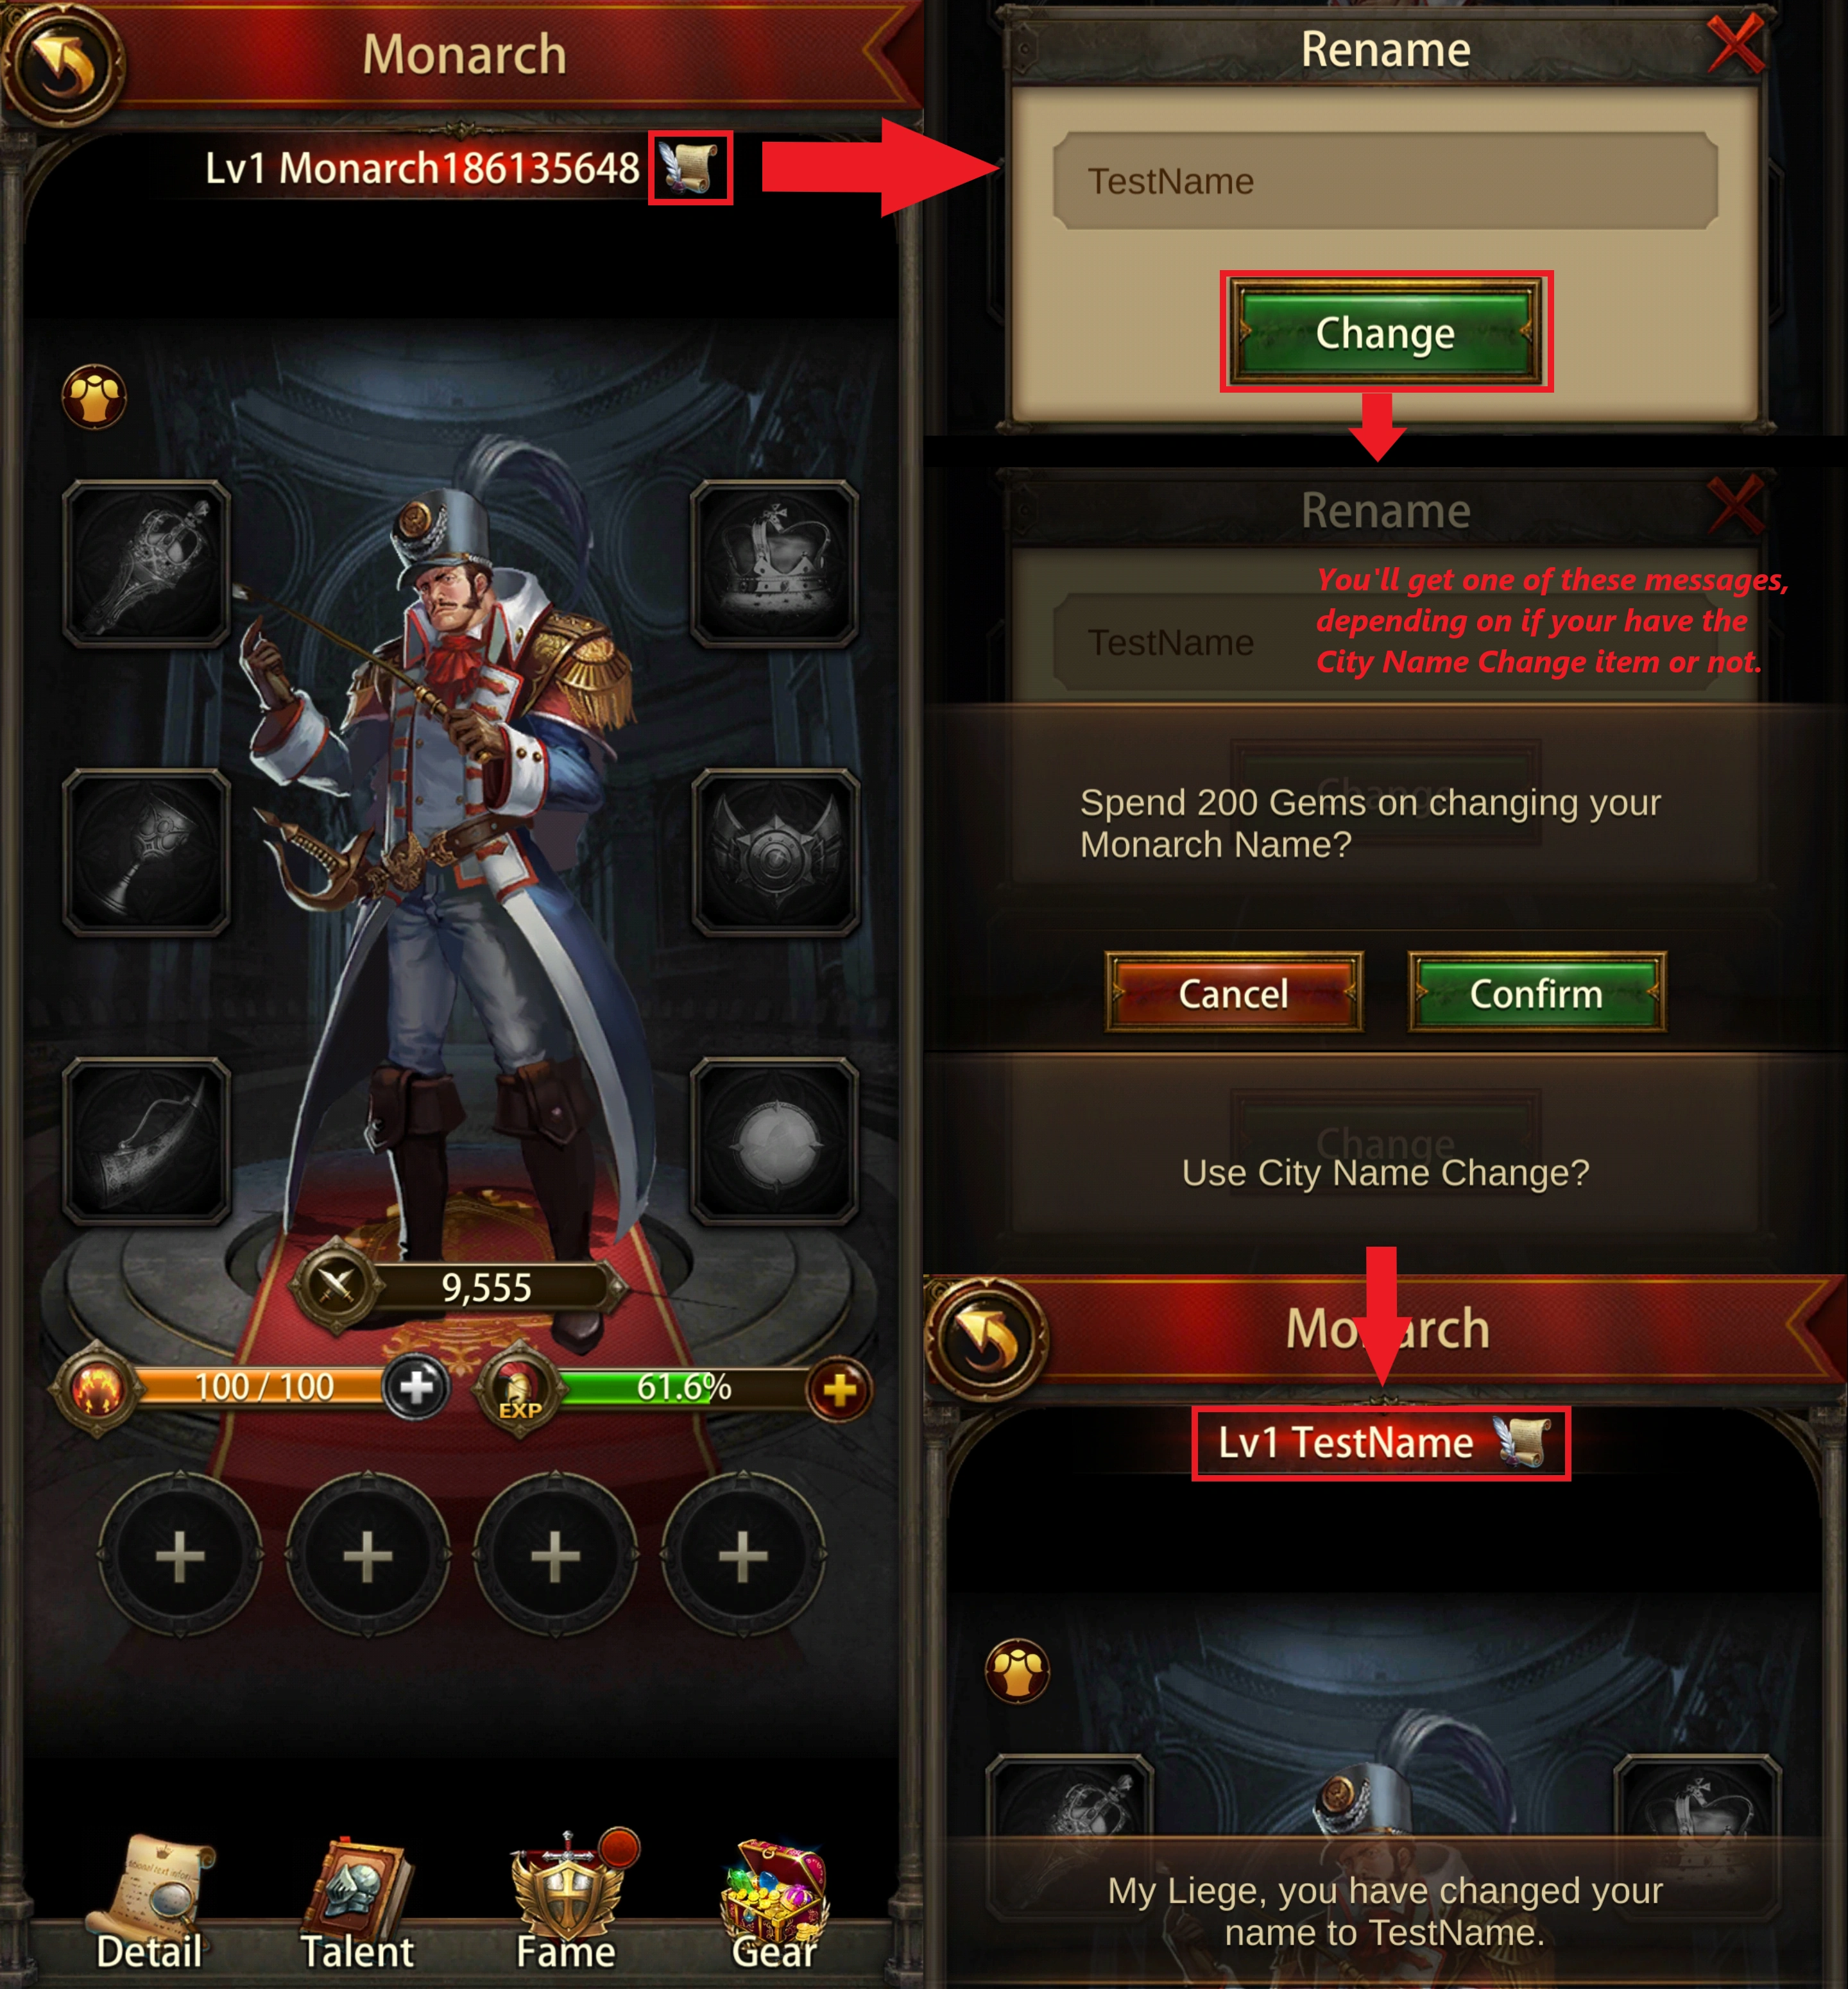Tap the rename scroll icon beside Monarch186135648
This screenshot has width=1848, height=1989.
tap(689, 167)
